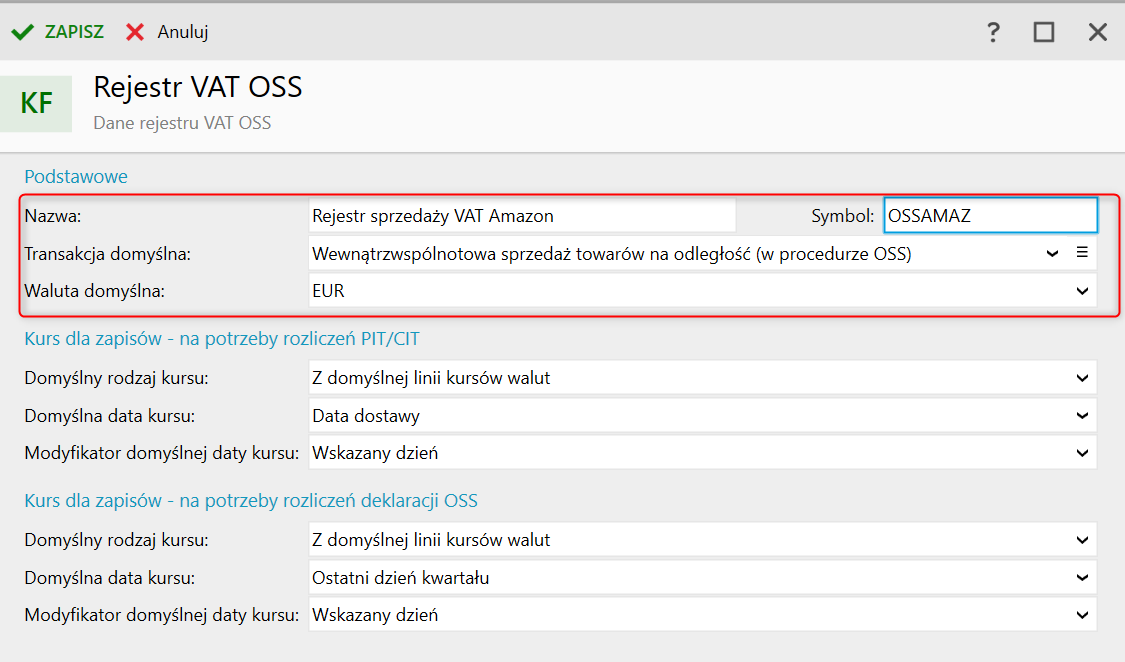
Task: Maximize the Rejestr VAT OSS window
Action: pos(1044,32)
